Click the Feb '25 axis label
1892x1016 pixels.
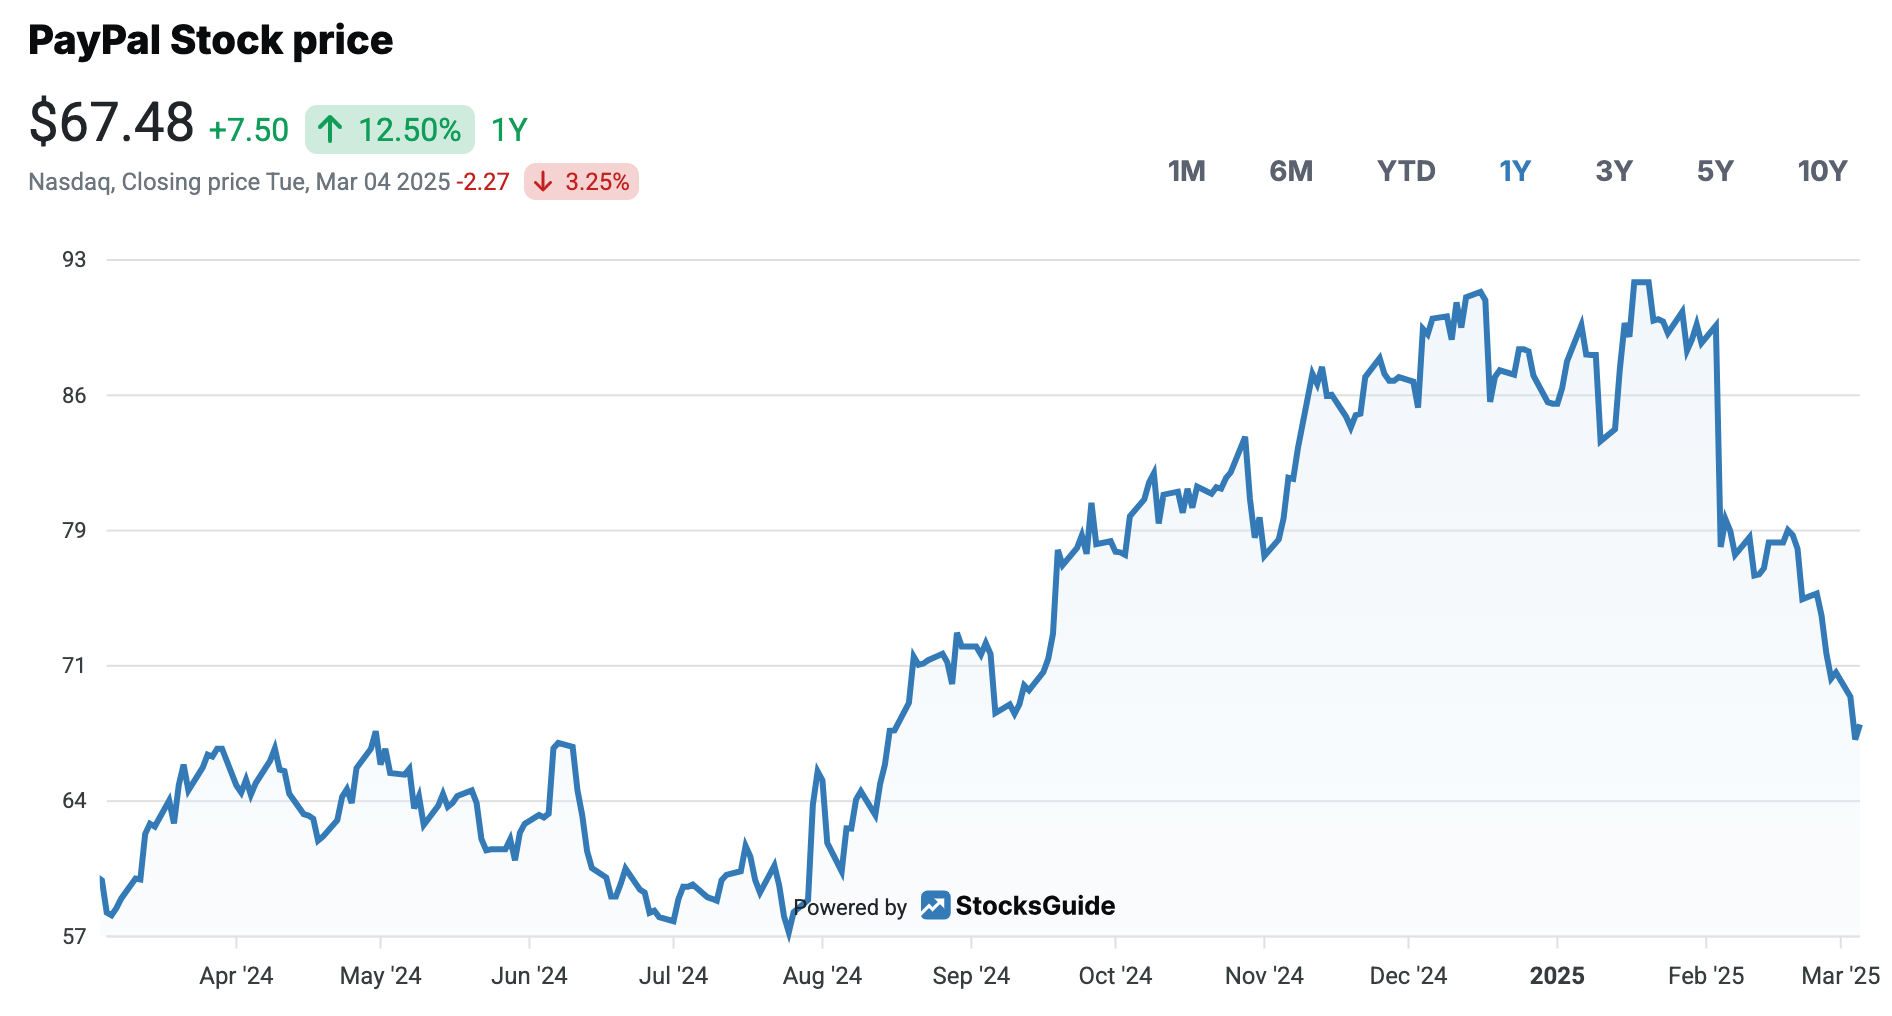(x=1706, y=976)
